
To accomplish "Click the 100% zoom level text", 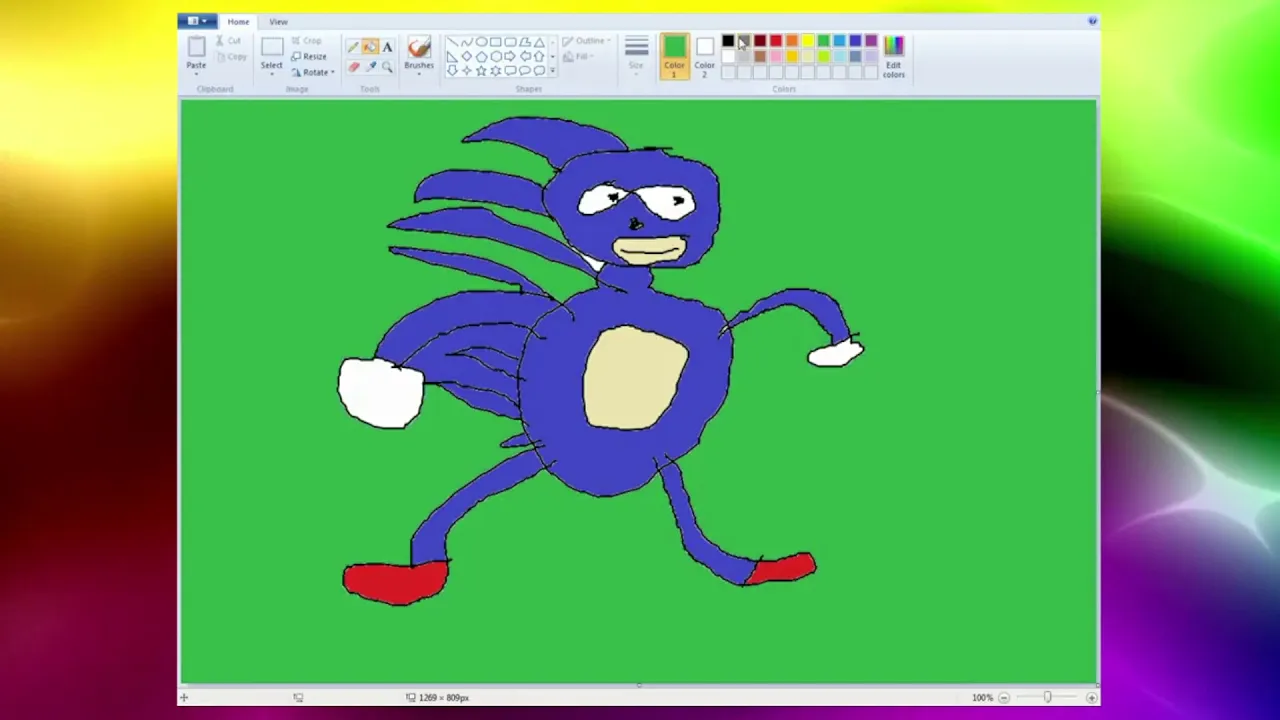I will point(982,697).
